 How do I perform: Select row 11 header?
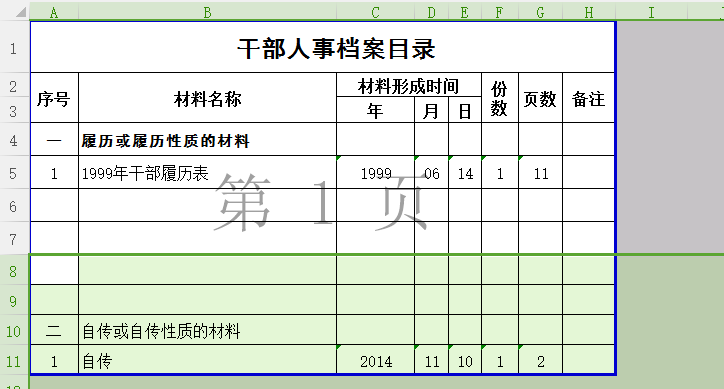click(x=14, y=361)
